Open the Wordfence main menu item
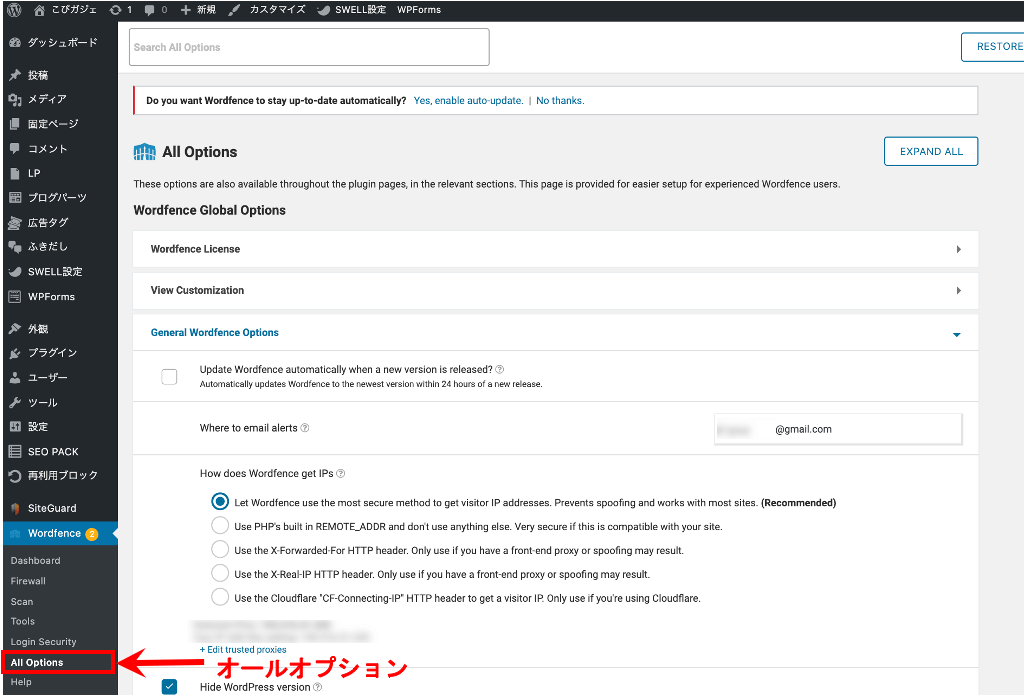 (x=60, y=533)
